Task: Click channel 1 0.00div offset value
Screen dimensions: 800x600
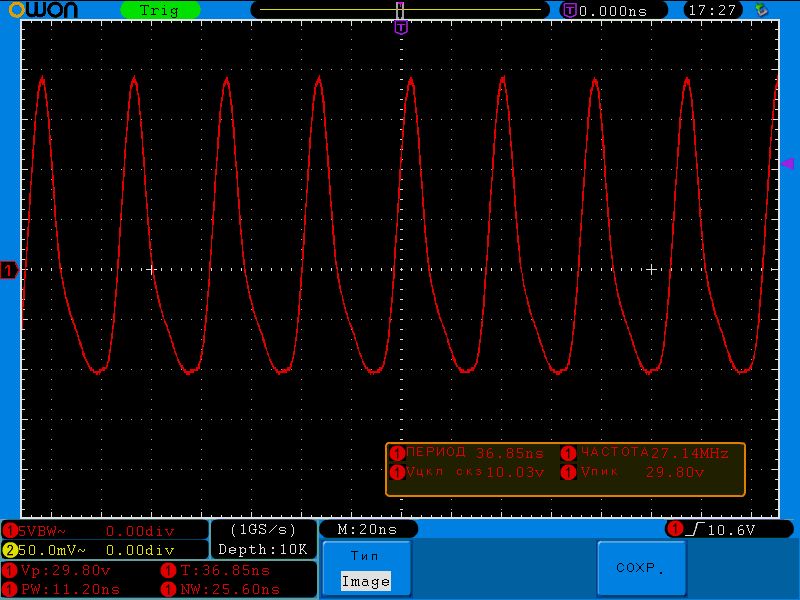Action: 140,531
